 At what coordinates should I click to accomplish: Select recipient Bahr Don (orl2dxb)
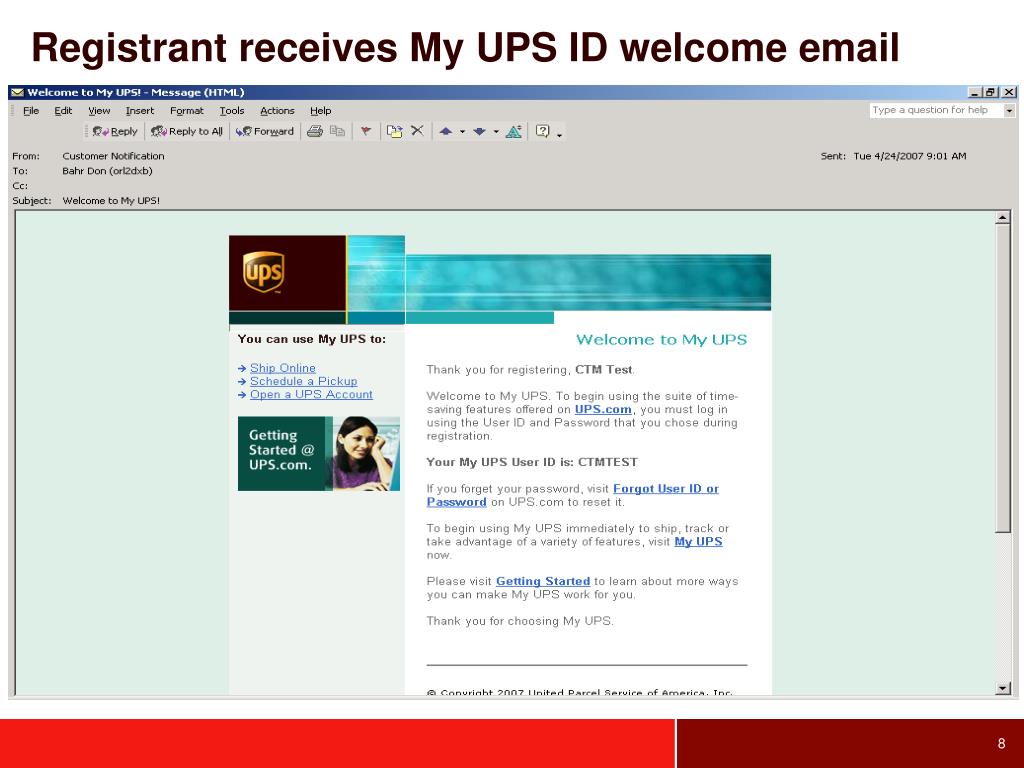point(107,171)
